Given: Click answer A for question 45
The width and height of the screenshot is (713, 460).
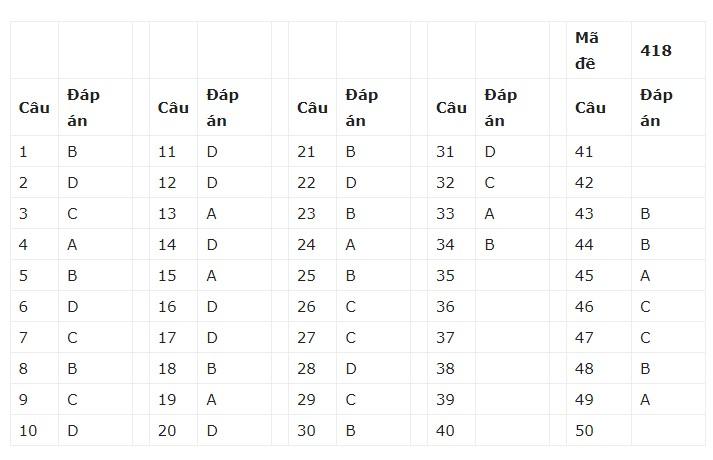Looking at the screenshot, I should click(x=645, y=276).
